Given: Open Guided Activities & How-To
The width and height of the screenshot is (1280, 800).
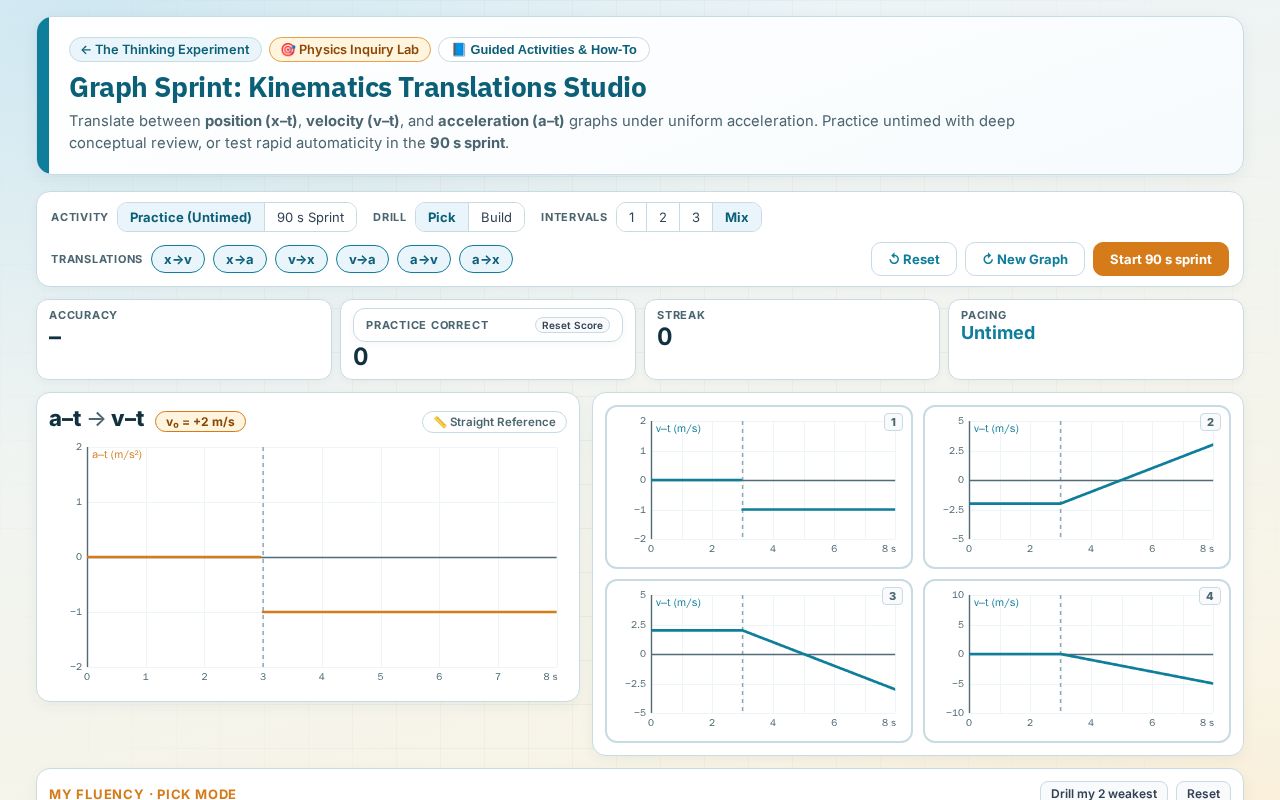Looking at the screenshot, I should pos(544,50).
